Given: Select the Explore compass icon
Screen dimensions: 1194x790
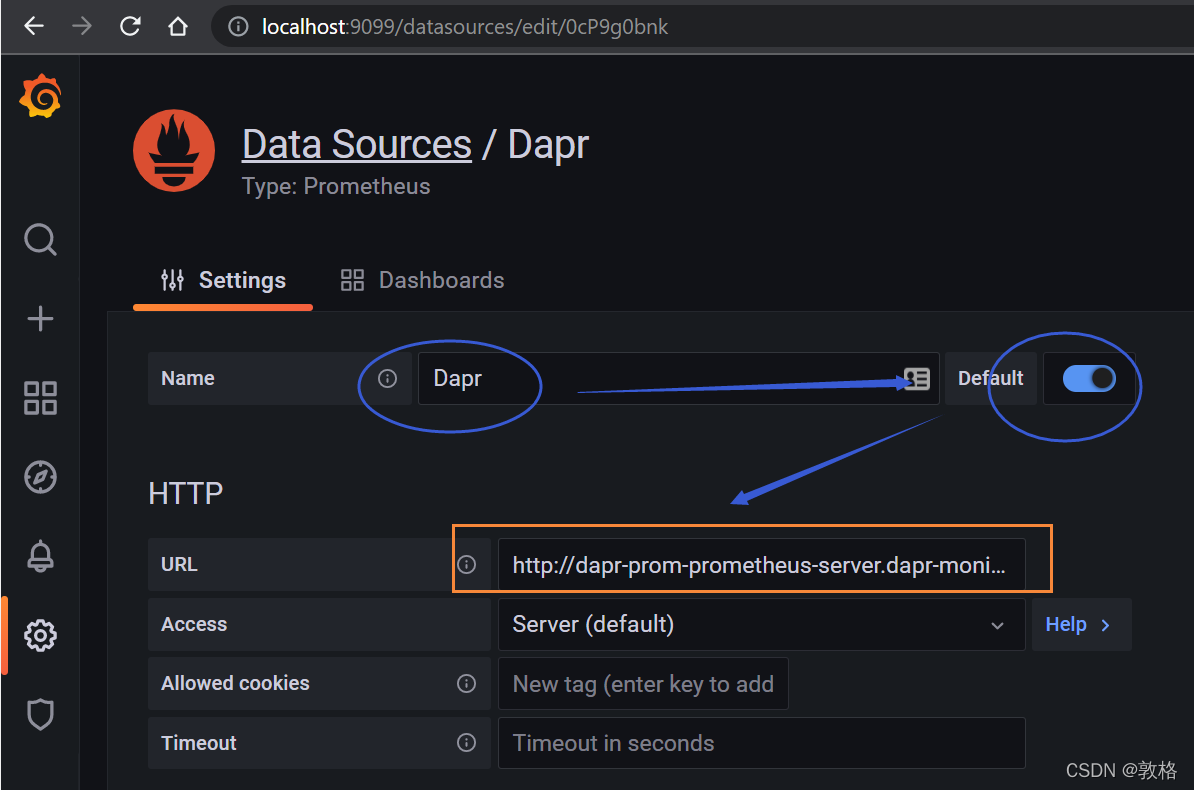Looking at the screenshot, I should click(x=40, y=477).
